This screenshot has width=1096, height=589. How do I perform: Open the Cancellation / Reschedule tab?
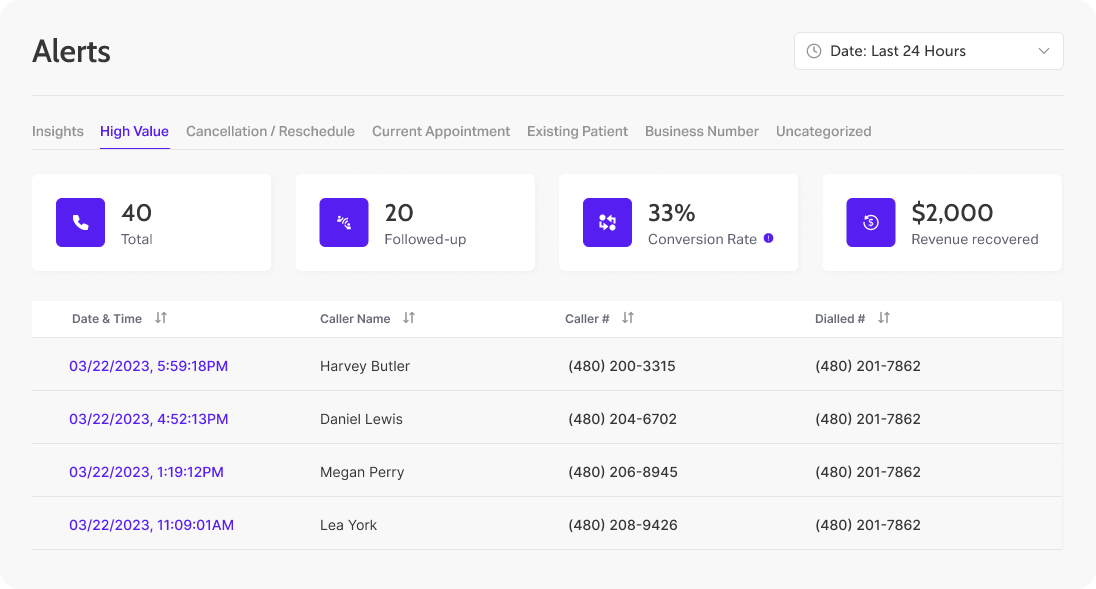click(270, 131)
